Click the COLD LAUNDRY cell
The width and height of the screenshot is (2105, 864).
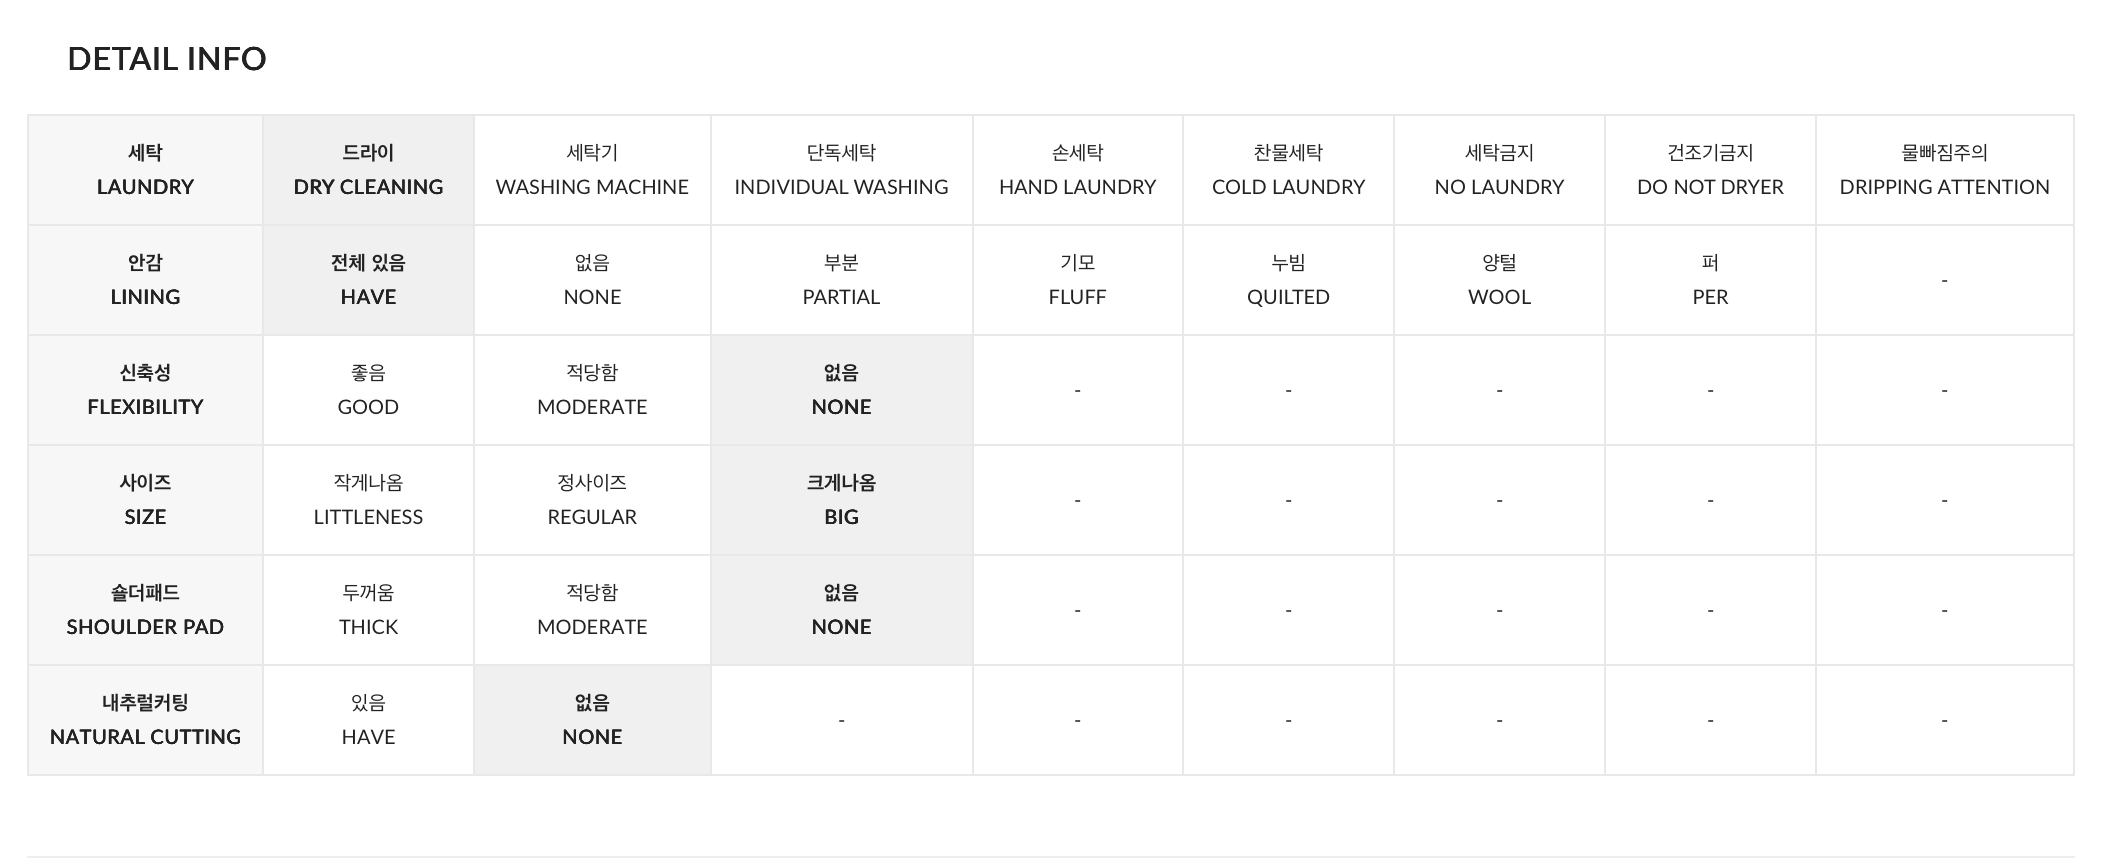click(1288, 170)
